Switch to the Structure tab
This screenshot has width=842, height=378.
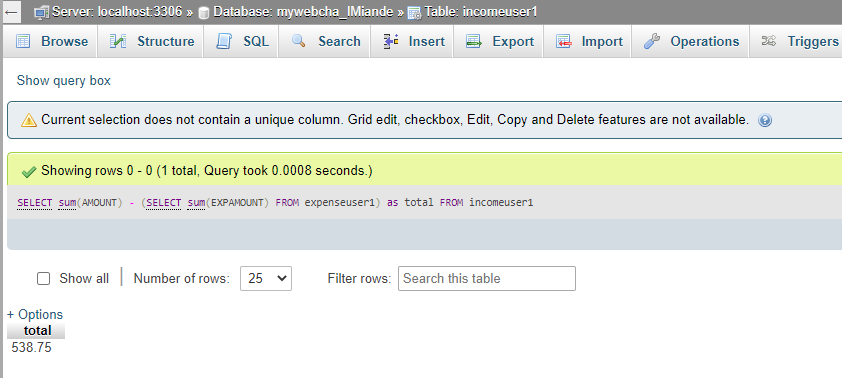click(152, 41)
